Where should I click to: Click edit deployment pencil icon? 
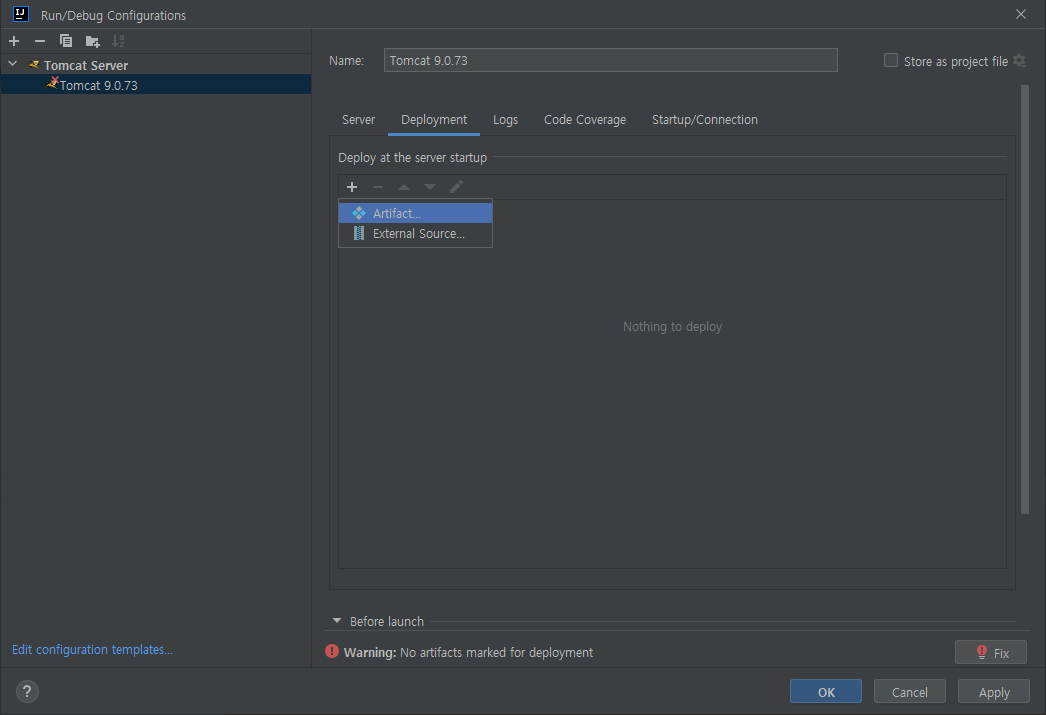point(456,187)
